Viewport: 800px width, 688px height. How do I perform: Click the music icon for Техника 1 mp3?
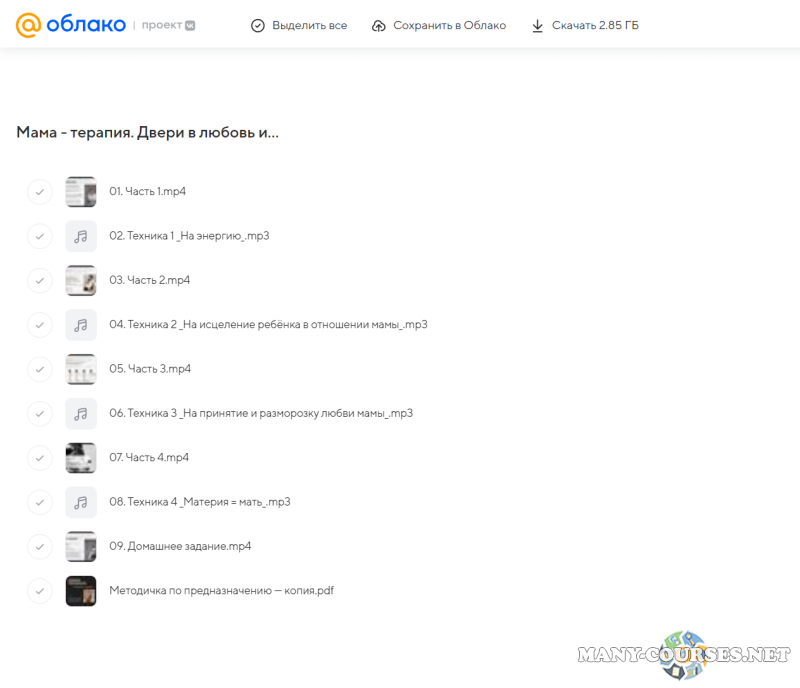[81, 236]
